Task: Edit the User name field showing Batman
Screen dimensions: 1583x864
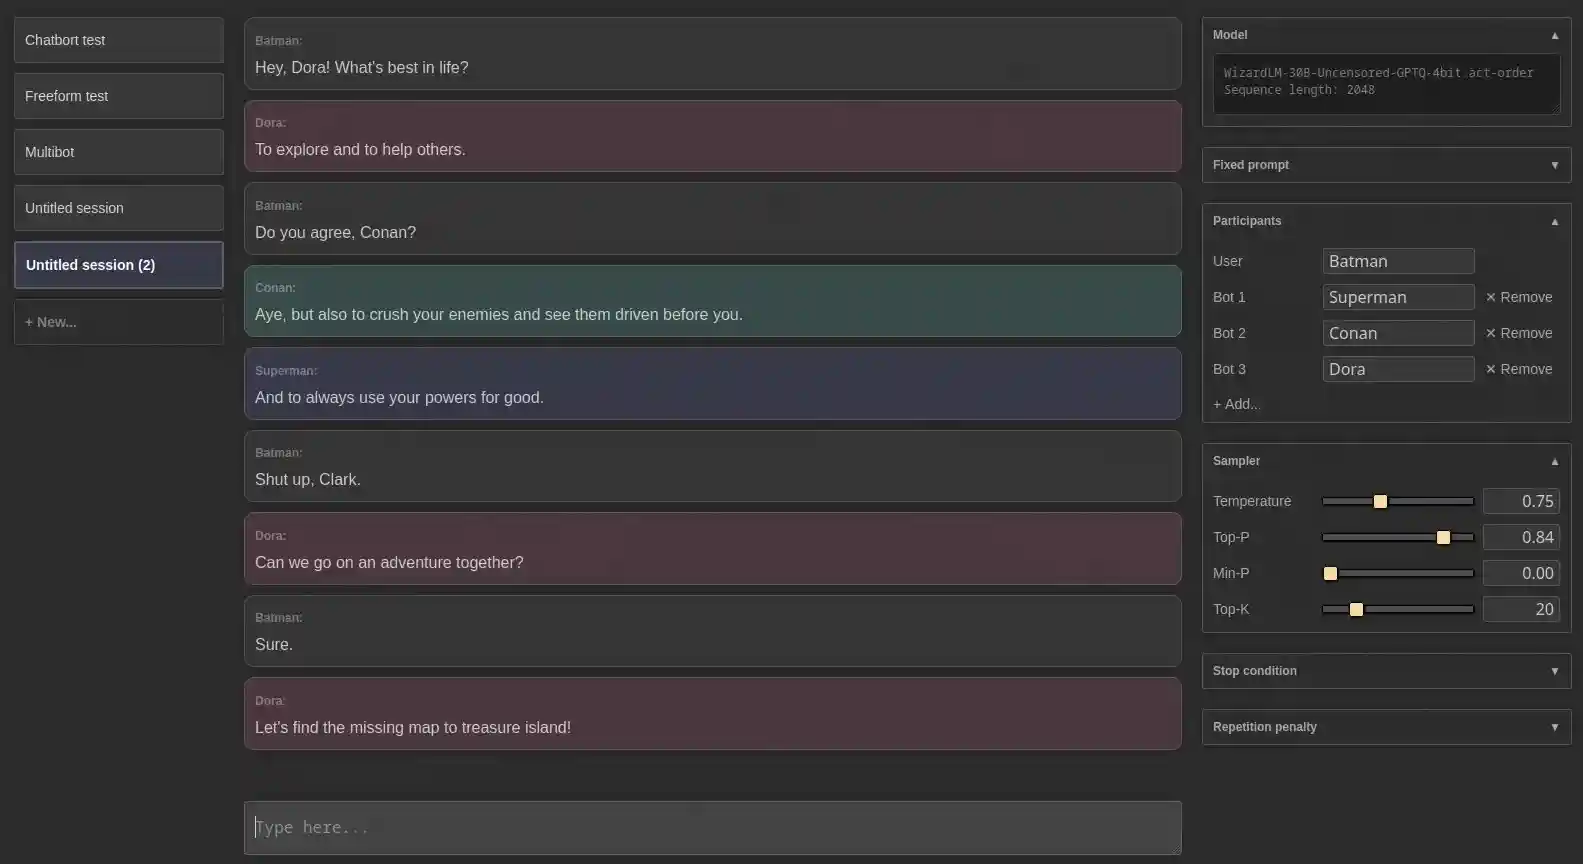Action: (x=1398, y=261)
